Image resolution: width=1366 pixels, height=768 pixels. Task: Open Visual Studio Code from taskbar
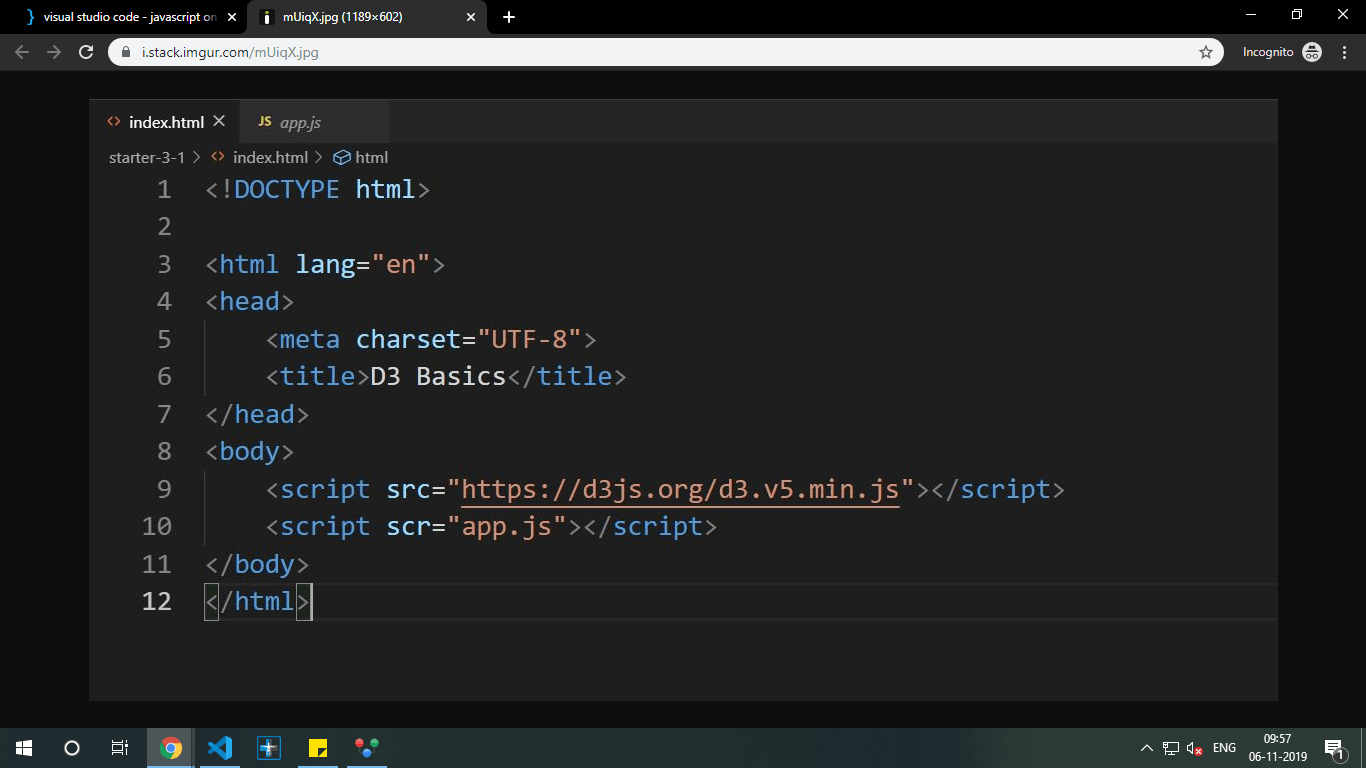point(220,747)
